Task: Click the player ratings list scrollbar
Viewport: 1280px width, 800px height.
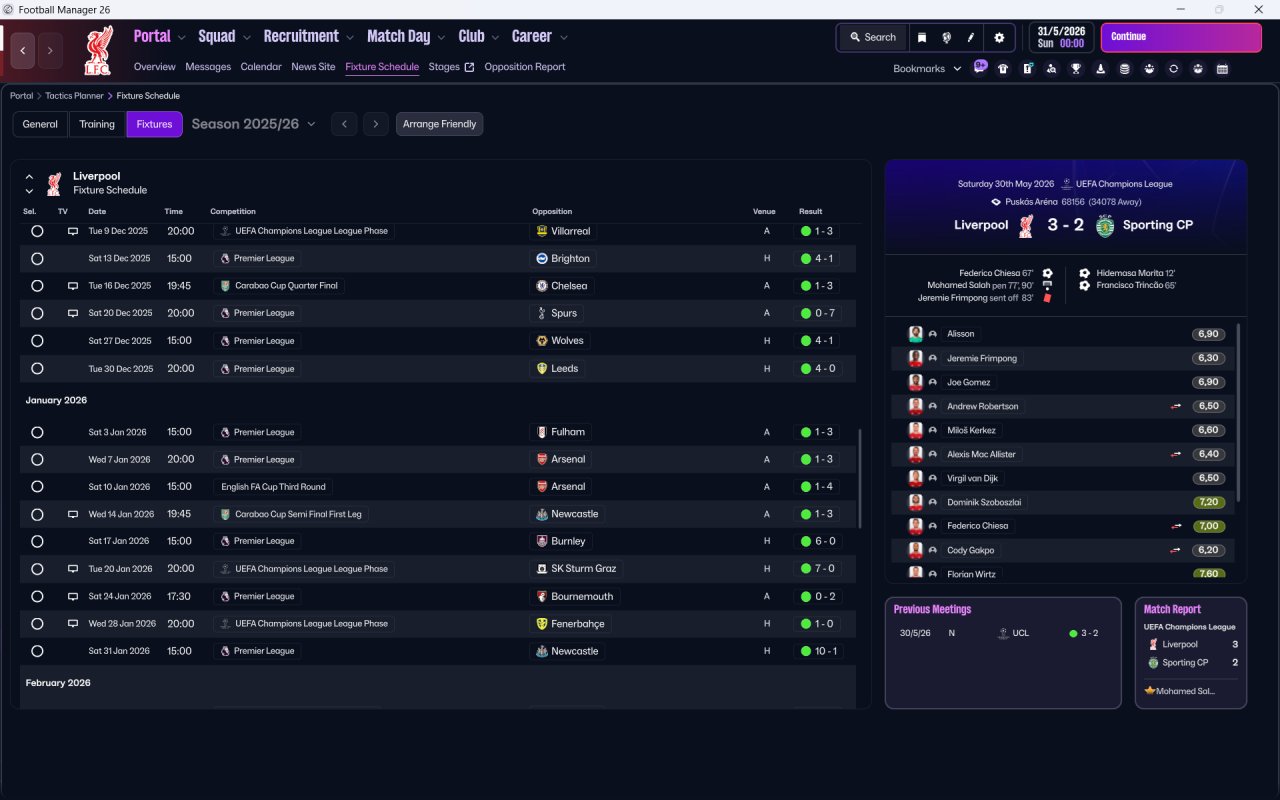Action: coord(1239,412)
